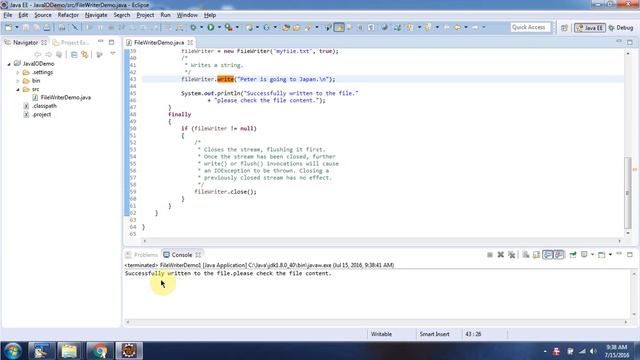Click Navigator Back arrow icon

coord(38,54)
